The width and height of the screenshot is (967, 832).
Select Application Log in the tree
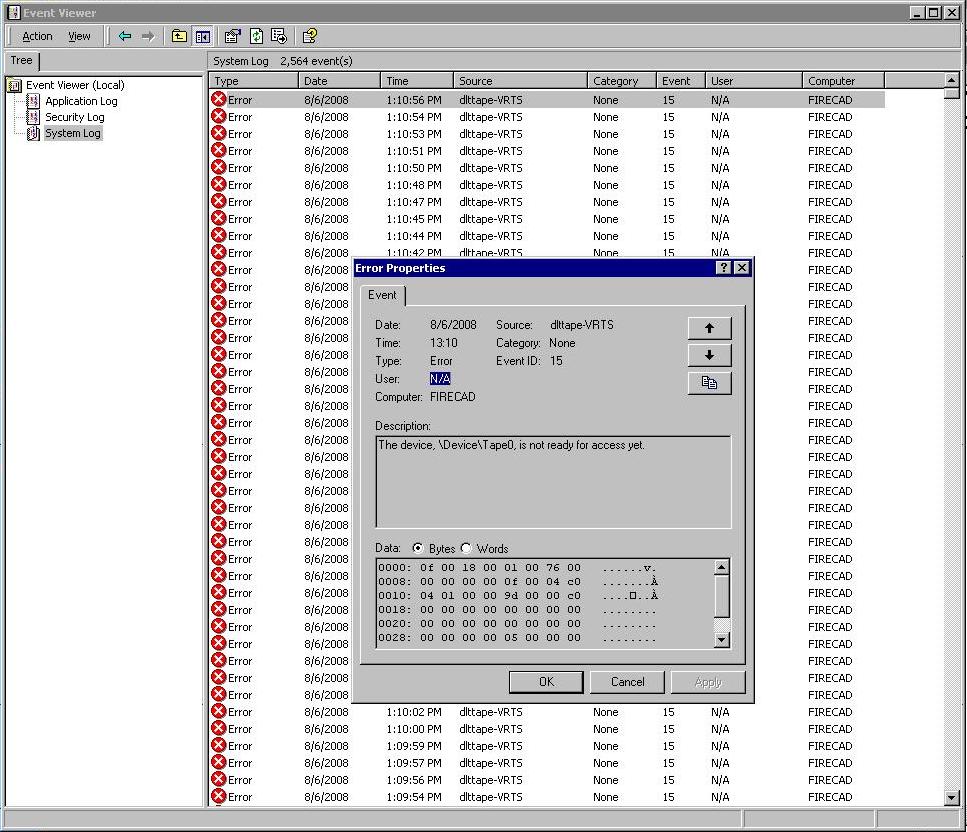[x=81, y=101]
